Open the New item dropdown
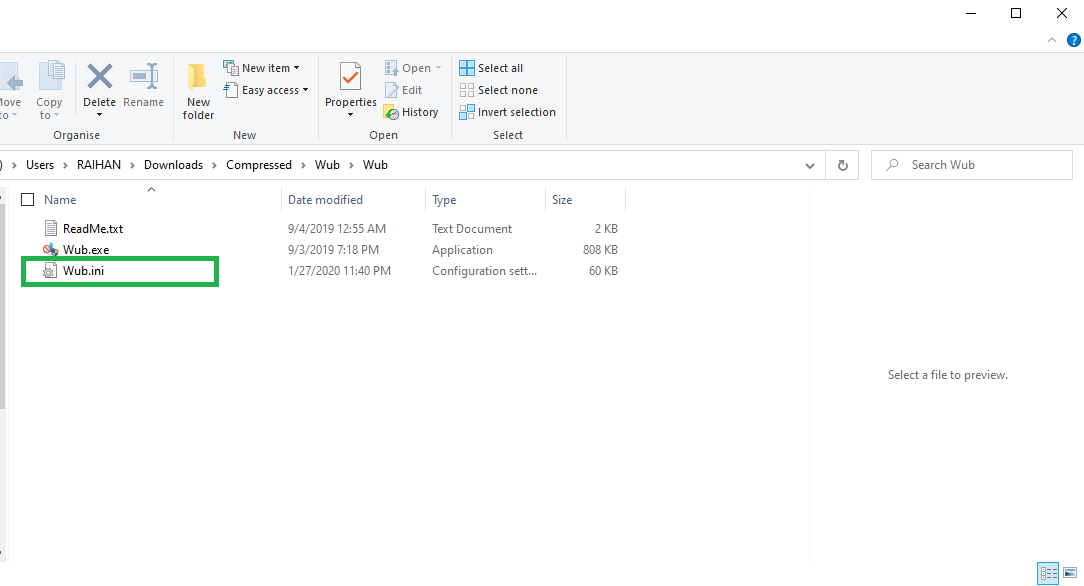 [261, 68]
